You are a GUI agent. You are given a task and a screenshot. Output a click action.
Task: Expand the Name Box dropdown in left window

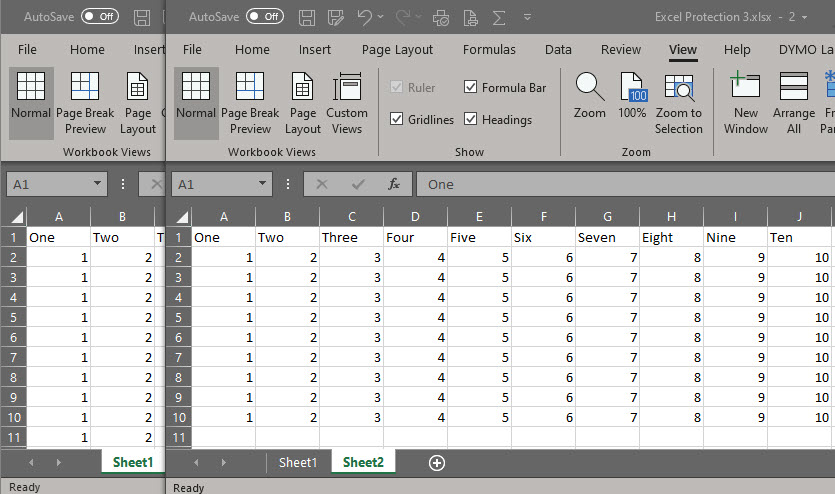click(97, 183)
